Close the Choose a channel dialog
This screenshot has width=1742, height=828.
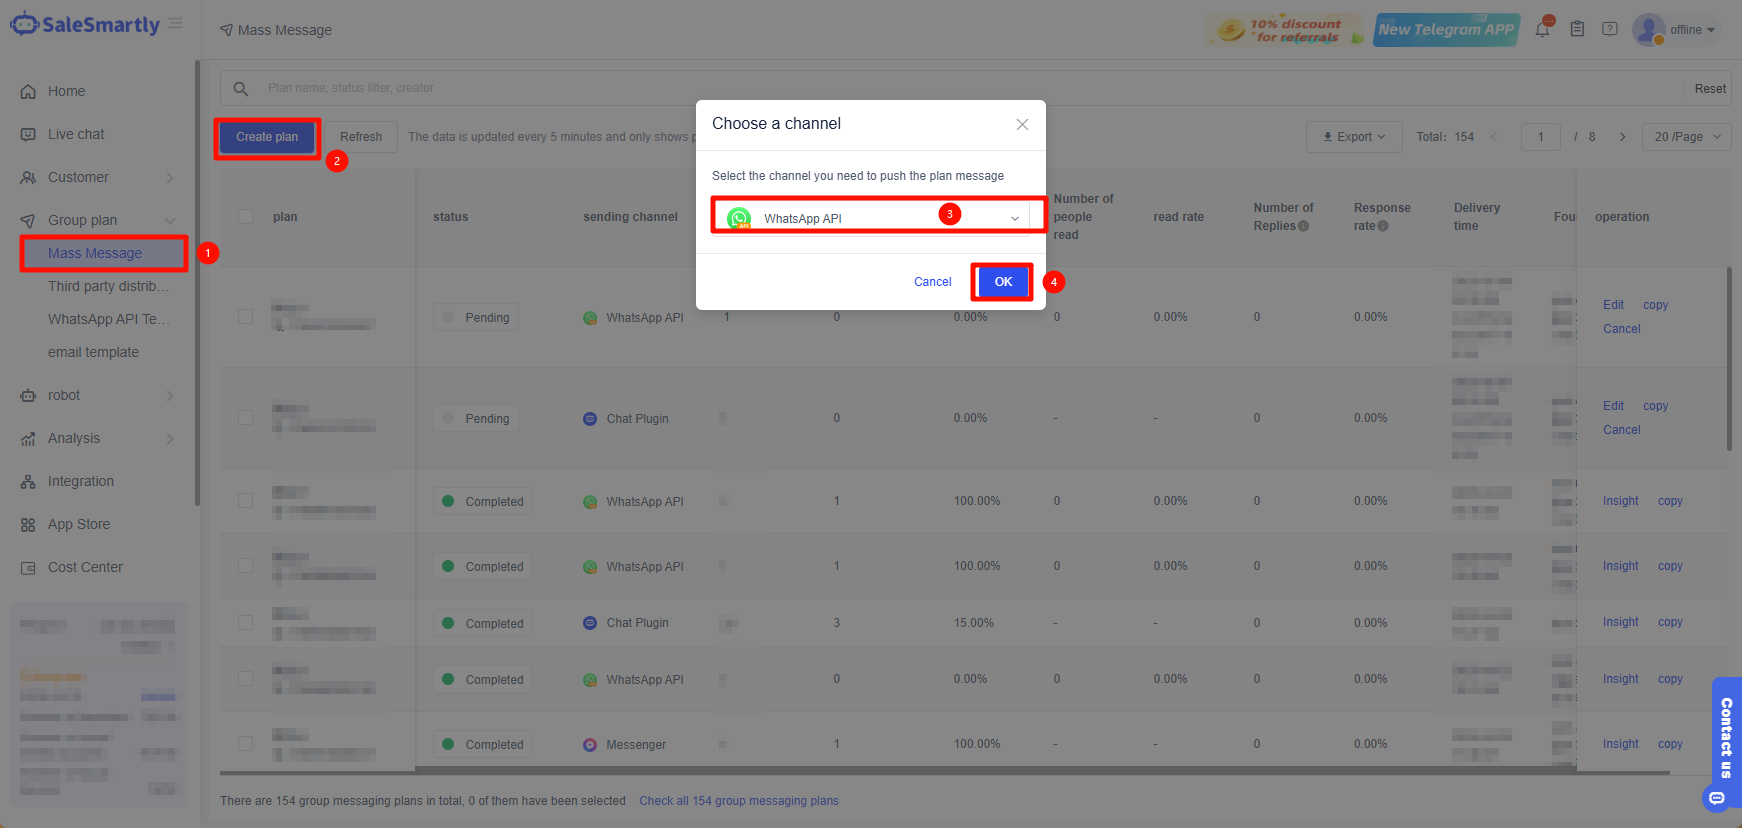(x=1022, y=125)
